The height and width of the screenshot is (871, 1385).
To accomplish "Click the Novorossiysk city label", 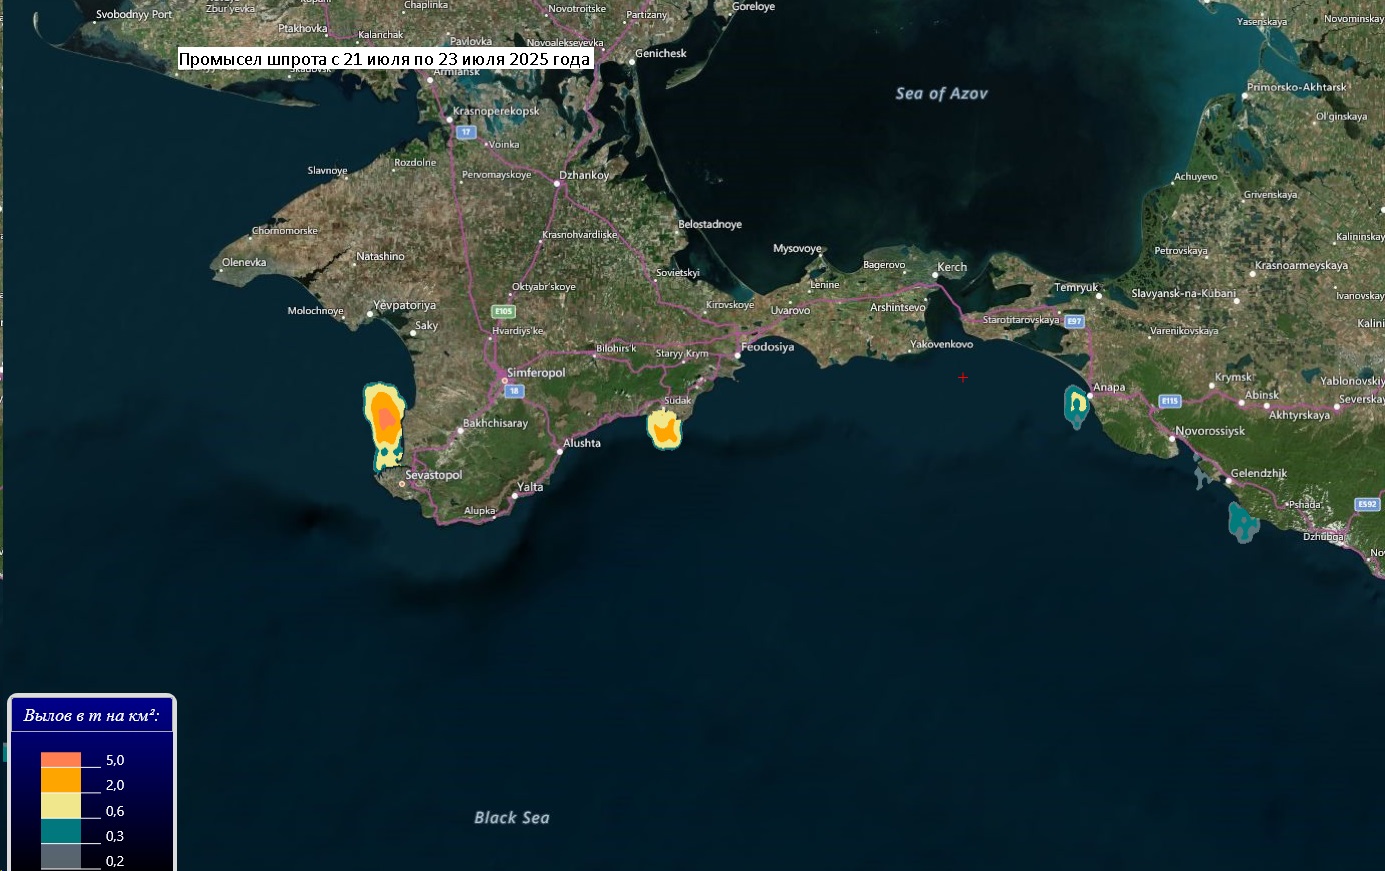I will [x=1210, y=431].
